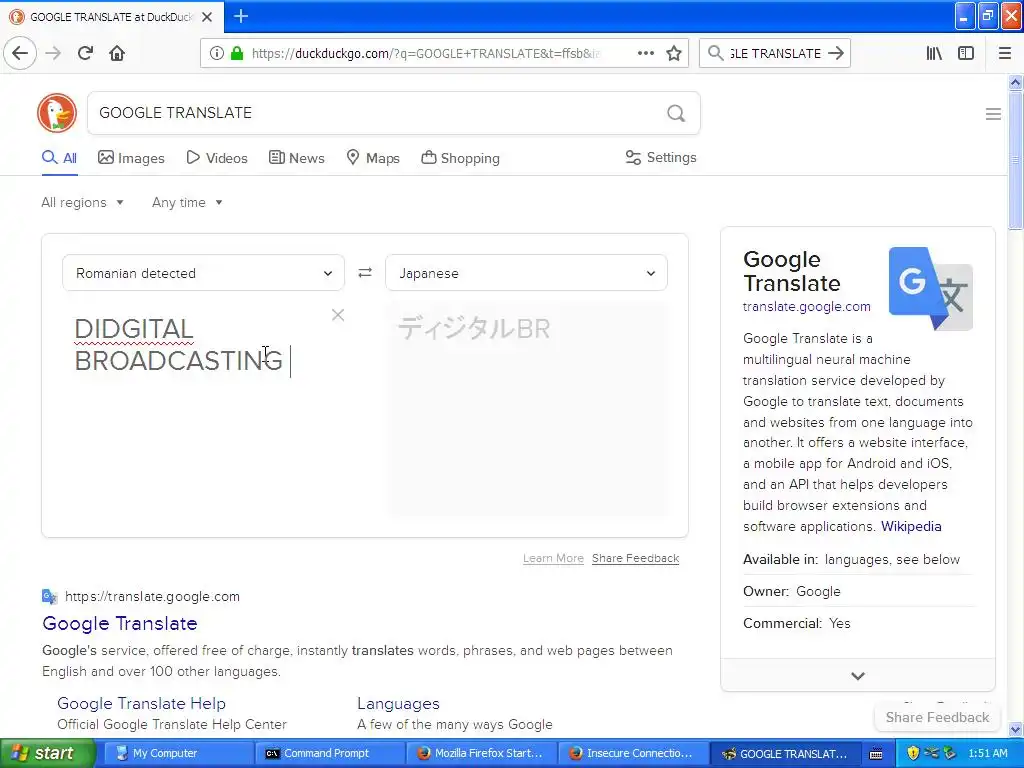The width and height of the screenshot is (1024, 768).
Task: Switch to Command Prompt taskbar window
Action: [330, 753]
